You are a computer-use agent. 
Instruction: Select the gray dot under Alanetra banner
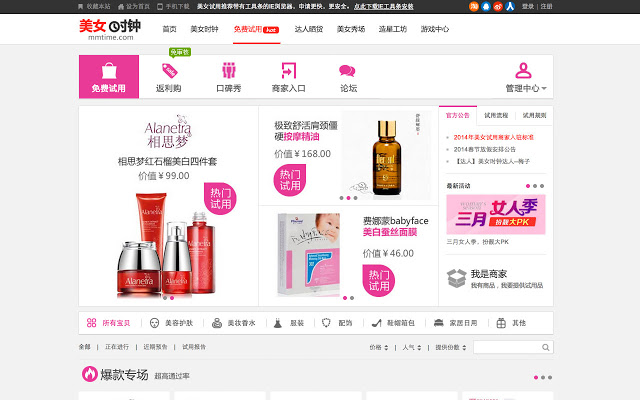coord(165,298)
